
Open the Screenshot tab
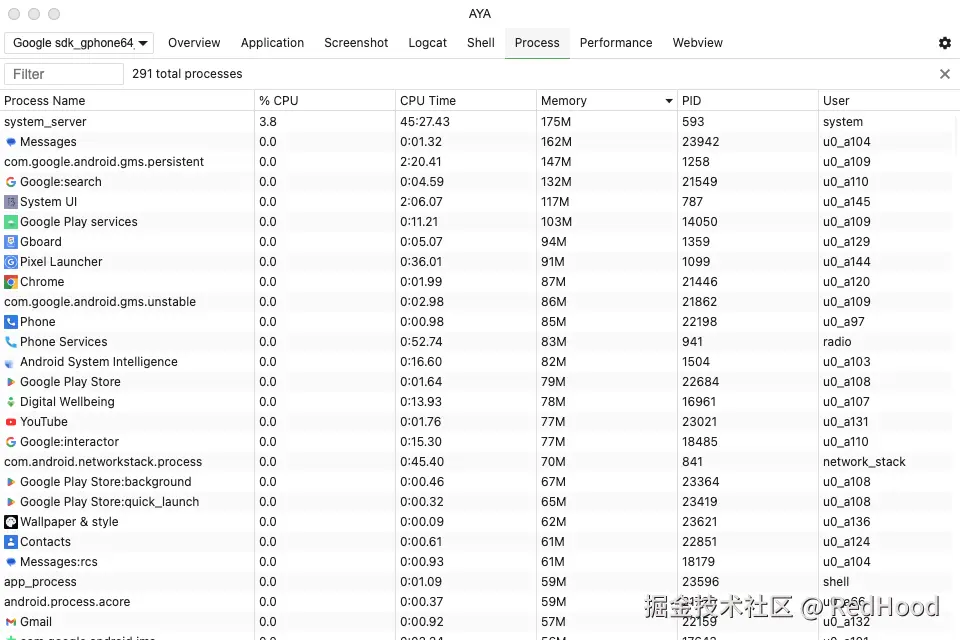(356, 43)
